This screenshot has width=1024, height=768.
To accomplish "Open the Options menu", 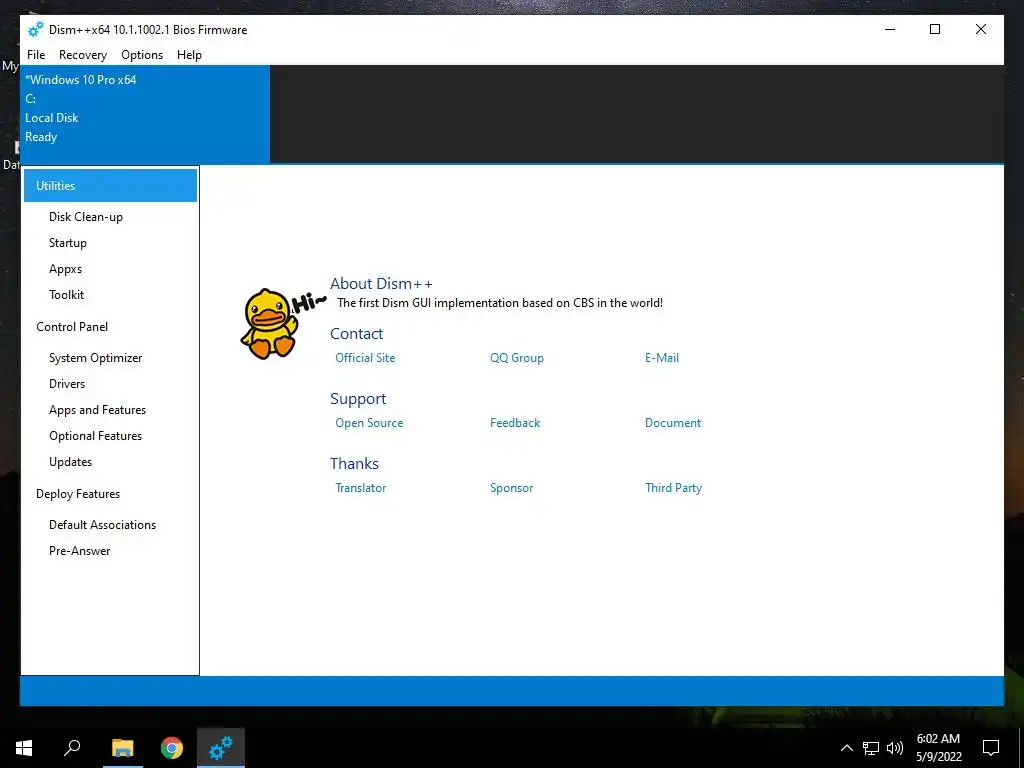I will [142, 55].
